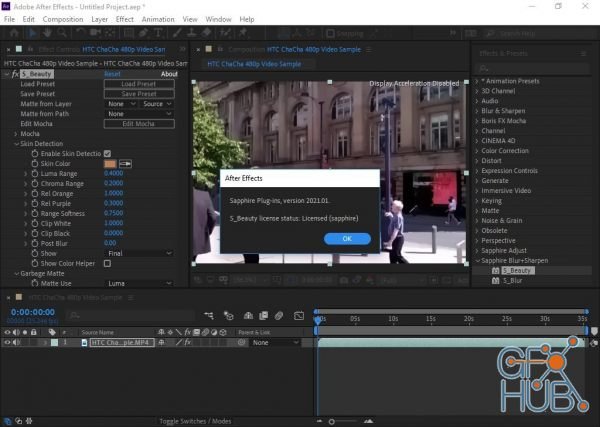Click the S_Beauty effect preset icon
The image size is (600, 427).
point(496,271)
